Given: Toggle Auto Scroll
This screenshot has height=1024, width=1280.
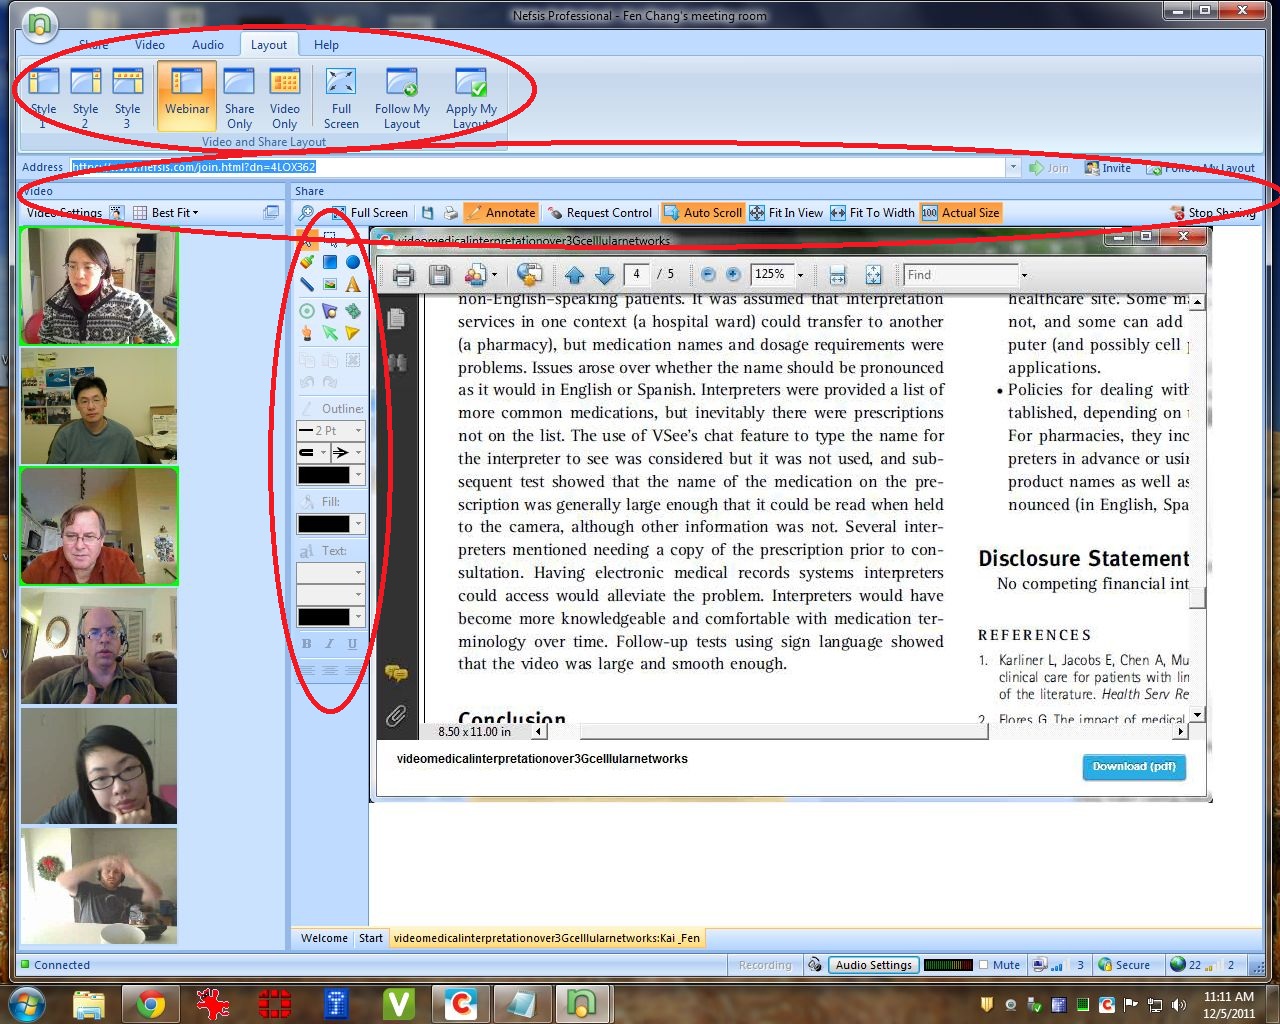Looking at the screenshot, I should (702, 213).
